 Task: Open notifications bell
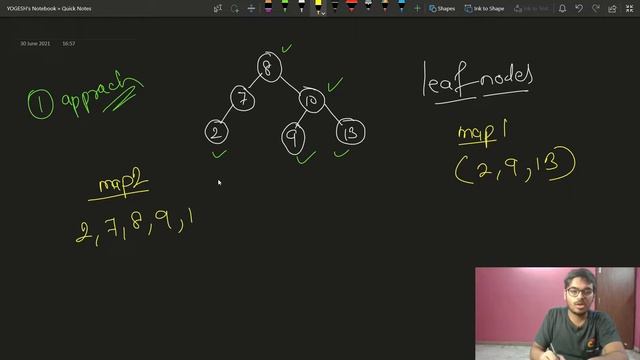pyautogui.click(x=562, y=8)
